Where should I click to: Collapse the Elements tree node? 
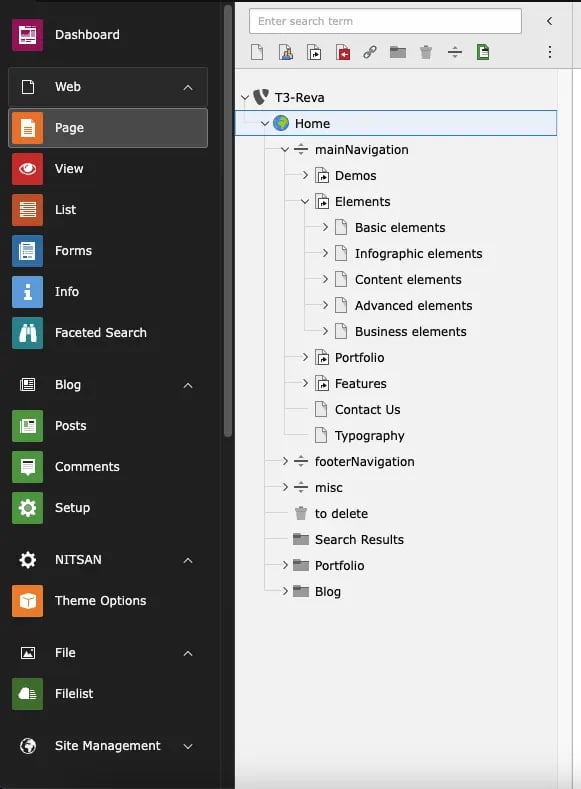(x=305, y=201)
